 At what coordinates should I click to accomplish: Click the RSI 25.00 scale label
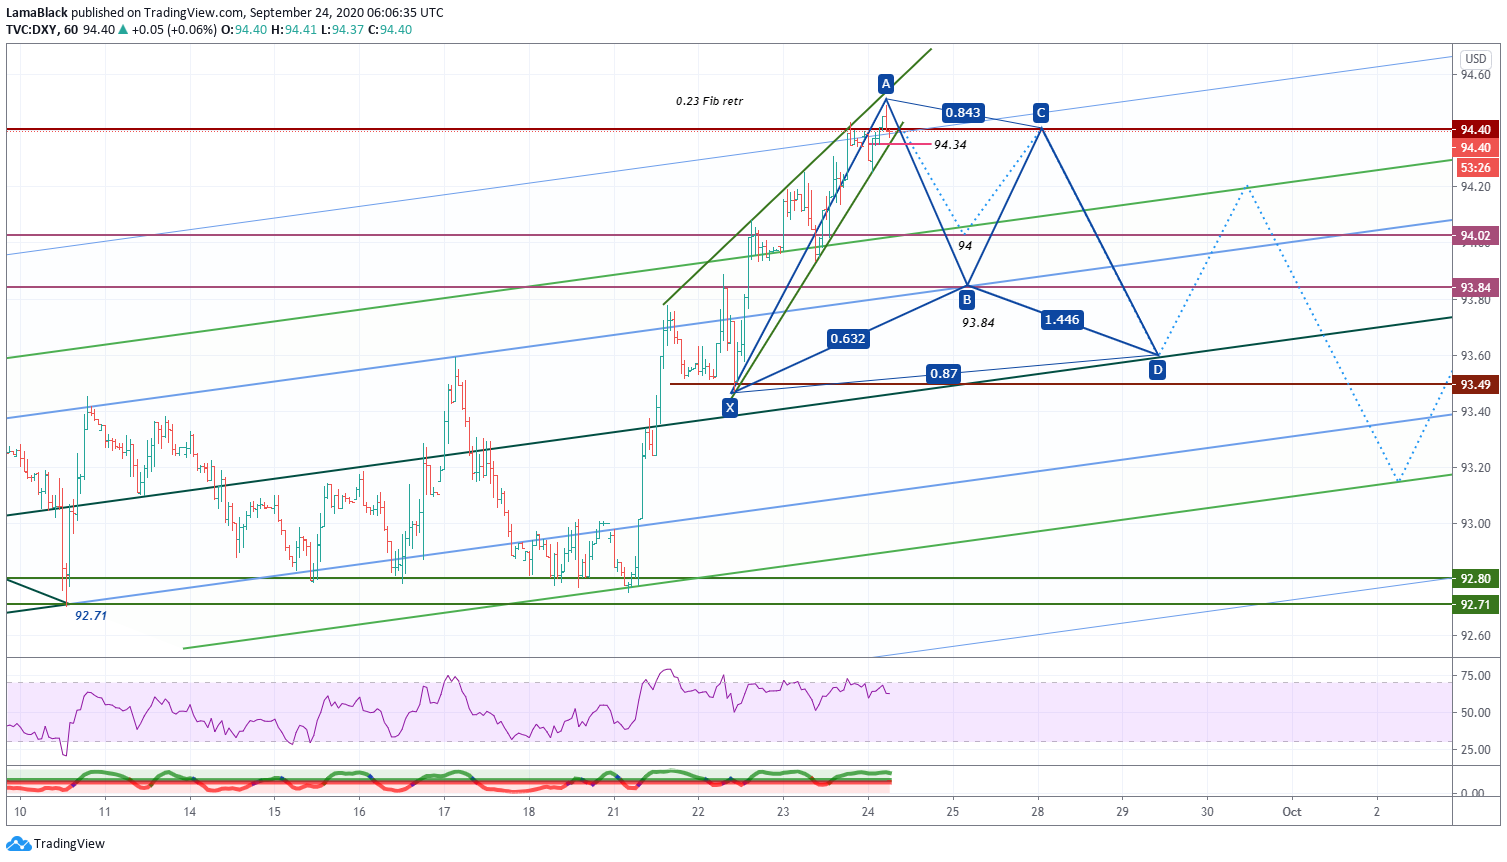[1476, 750]
